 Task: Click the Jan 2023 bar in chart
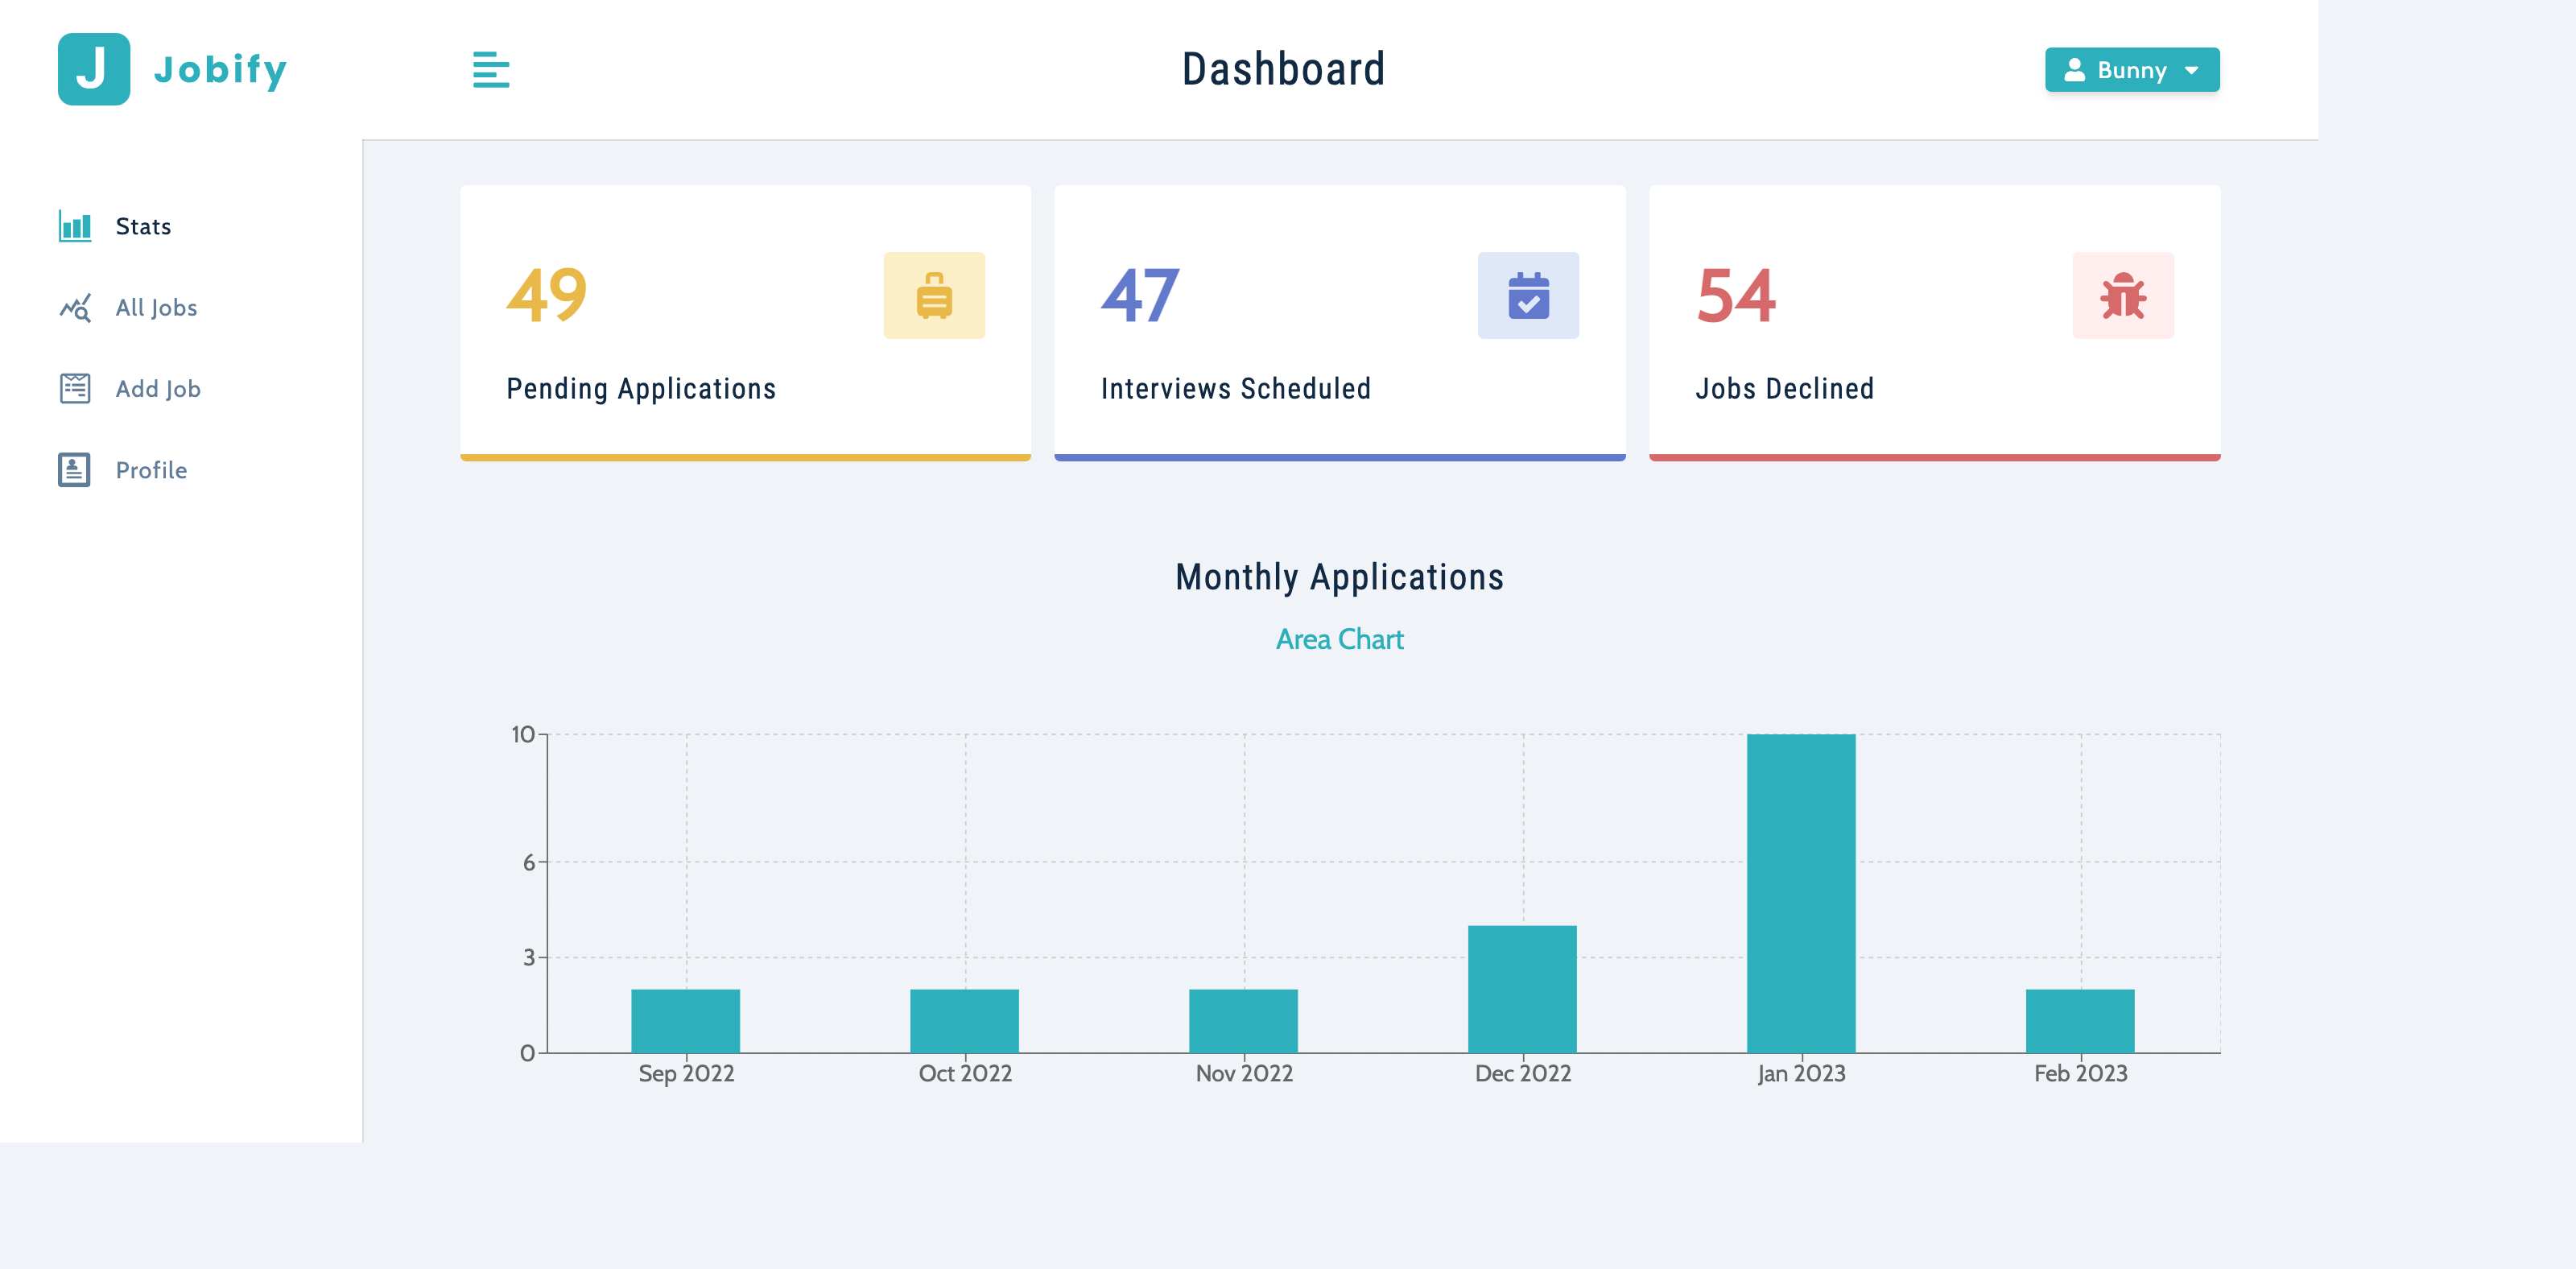1800,892
